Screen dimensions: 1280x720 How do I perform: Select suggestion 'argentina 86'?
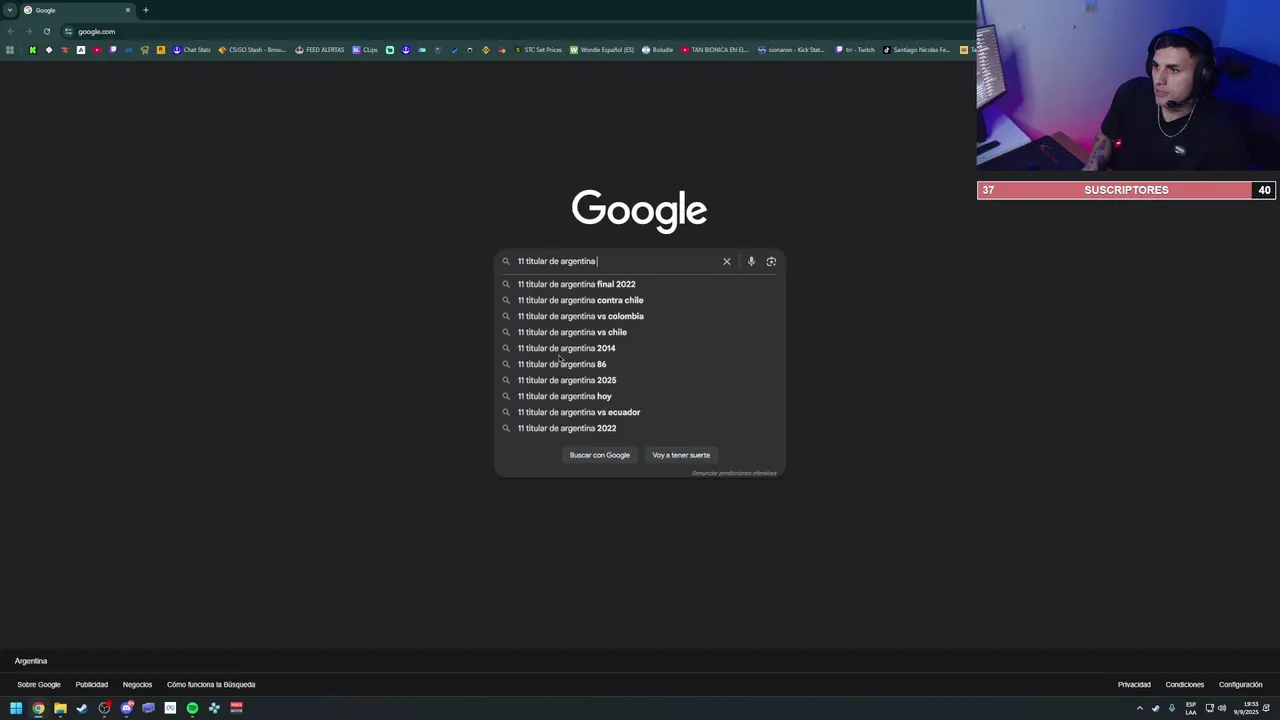coord(640,364)
